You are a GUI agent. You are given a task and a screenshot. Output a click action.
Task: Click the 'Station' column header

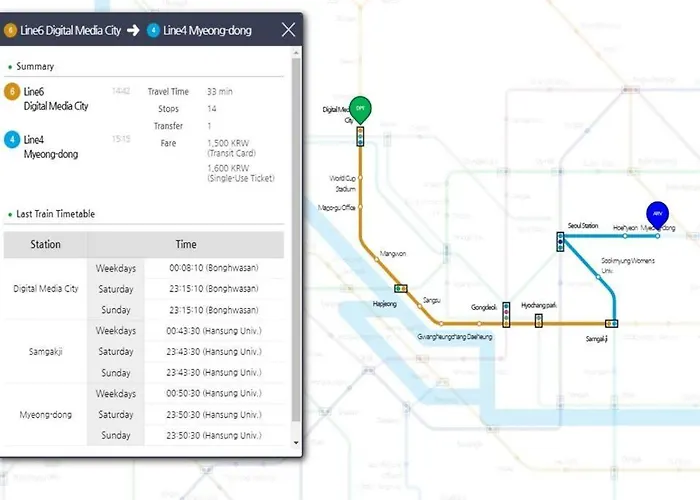click(45, 244)
